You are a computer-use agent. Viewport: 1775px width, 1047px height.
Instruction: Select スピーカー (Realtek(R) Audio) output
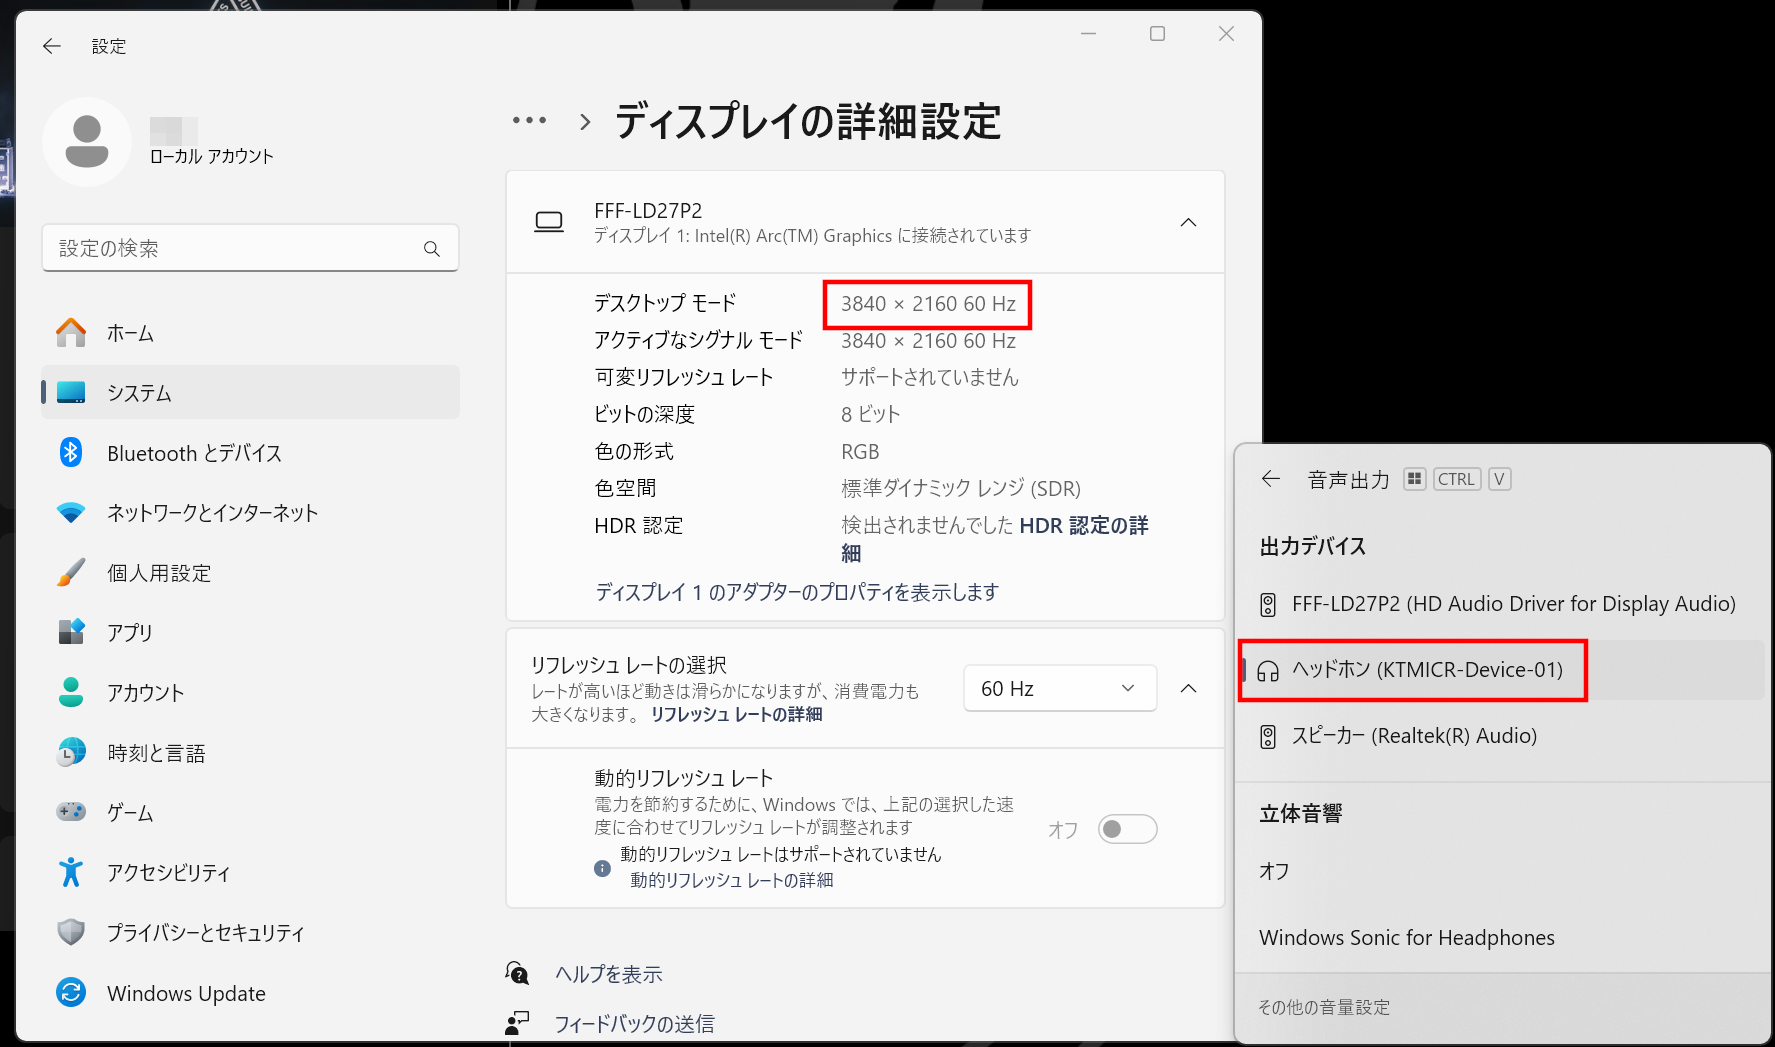click(x=1413, y=736)
